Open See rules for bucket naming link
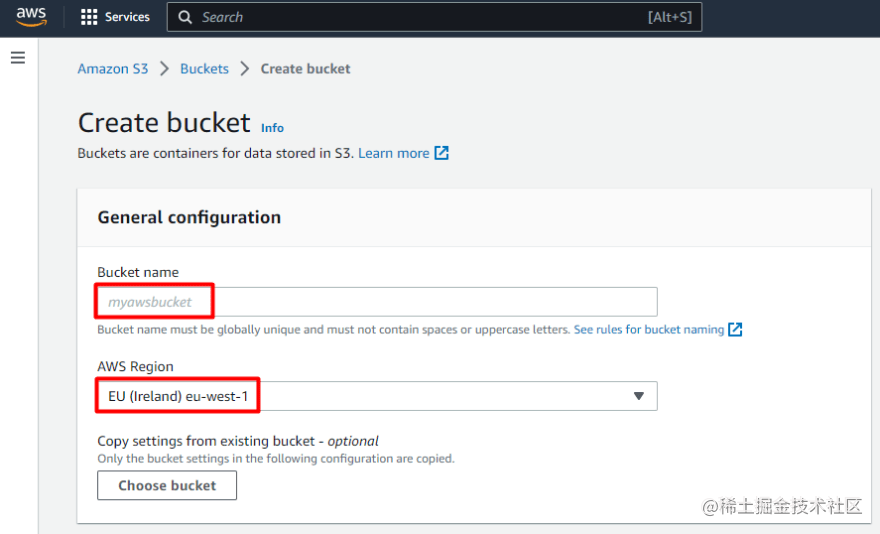Image resolution: width=880 pixels, height=534 pixels. (648, 329)
